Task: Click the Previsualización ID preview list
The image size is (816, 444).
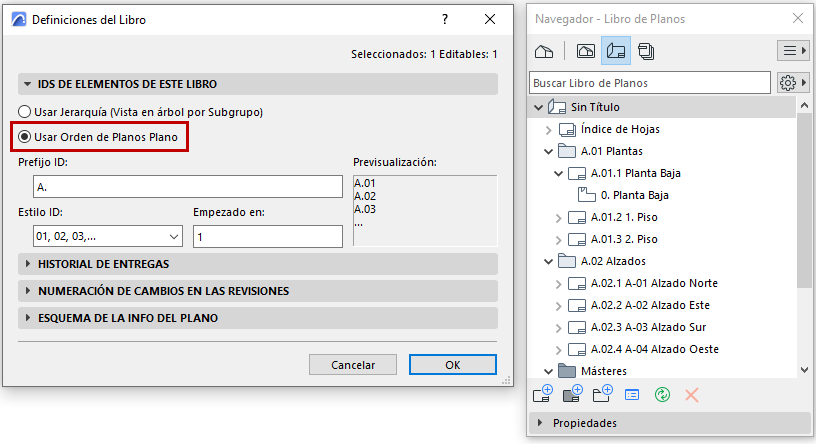Action: pos(425,210)
